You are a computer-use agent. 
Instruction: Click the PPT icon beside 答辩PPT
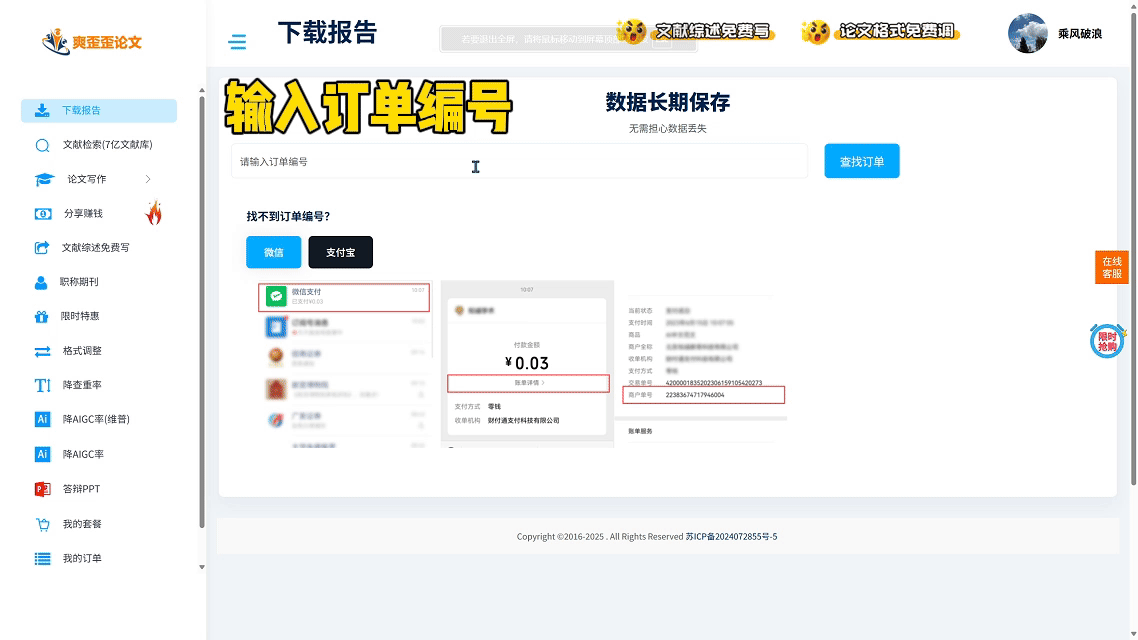pyautogui.click(x=42, y=489)
